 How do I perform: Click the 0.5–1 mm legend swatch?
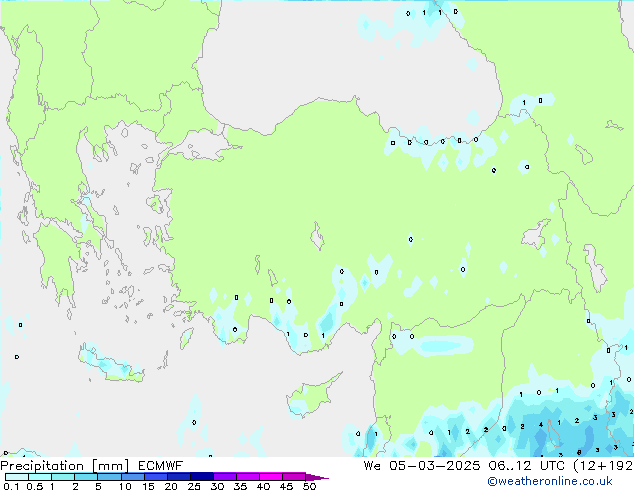(40, 477)
